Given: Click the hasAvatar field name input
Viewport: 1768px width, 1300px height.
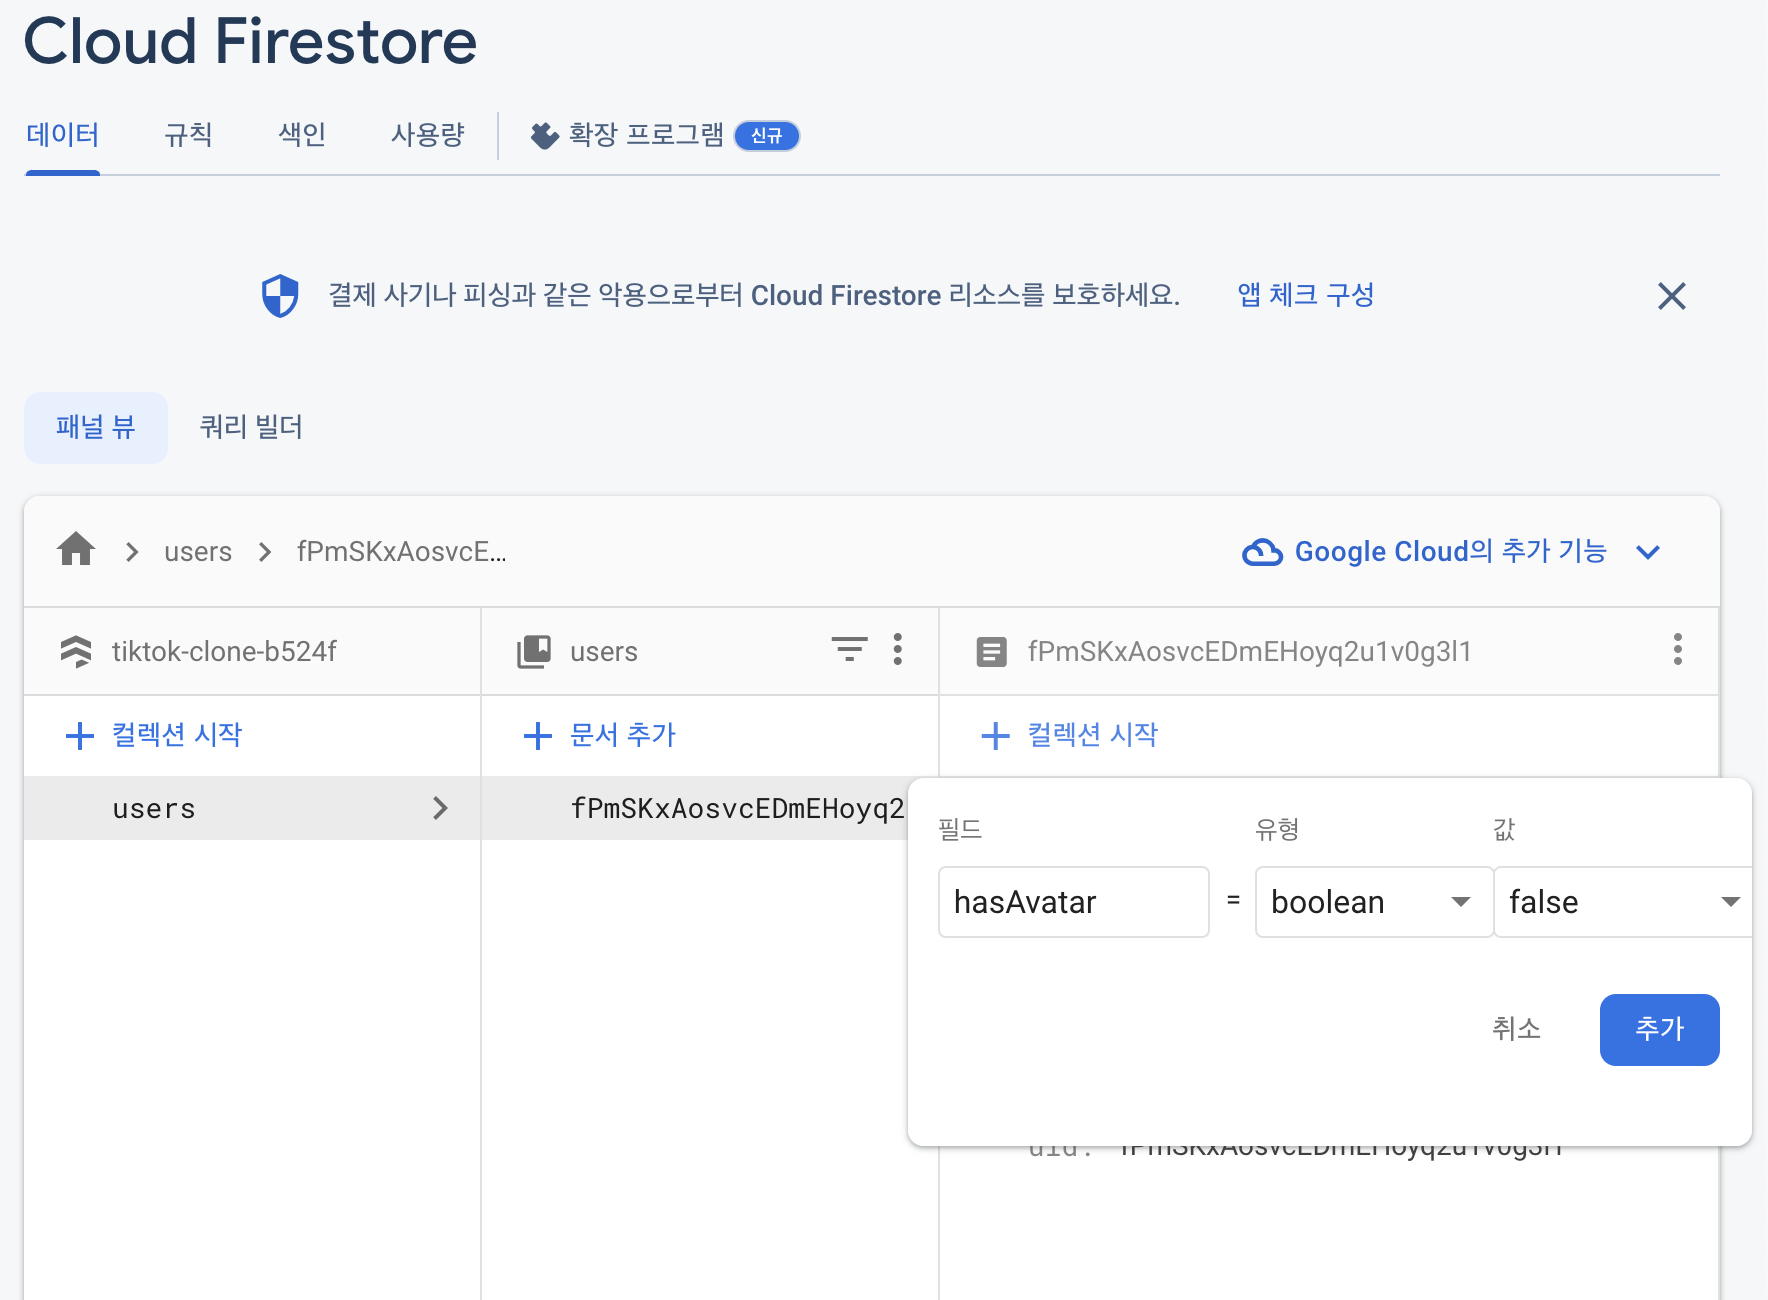Looking at the screenshot, I should [1074, 902].
